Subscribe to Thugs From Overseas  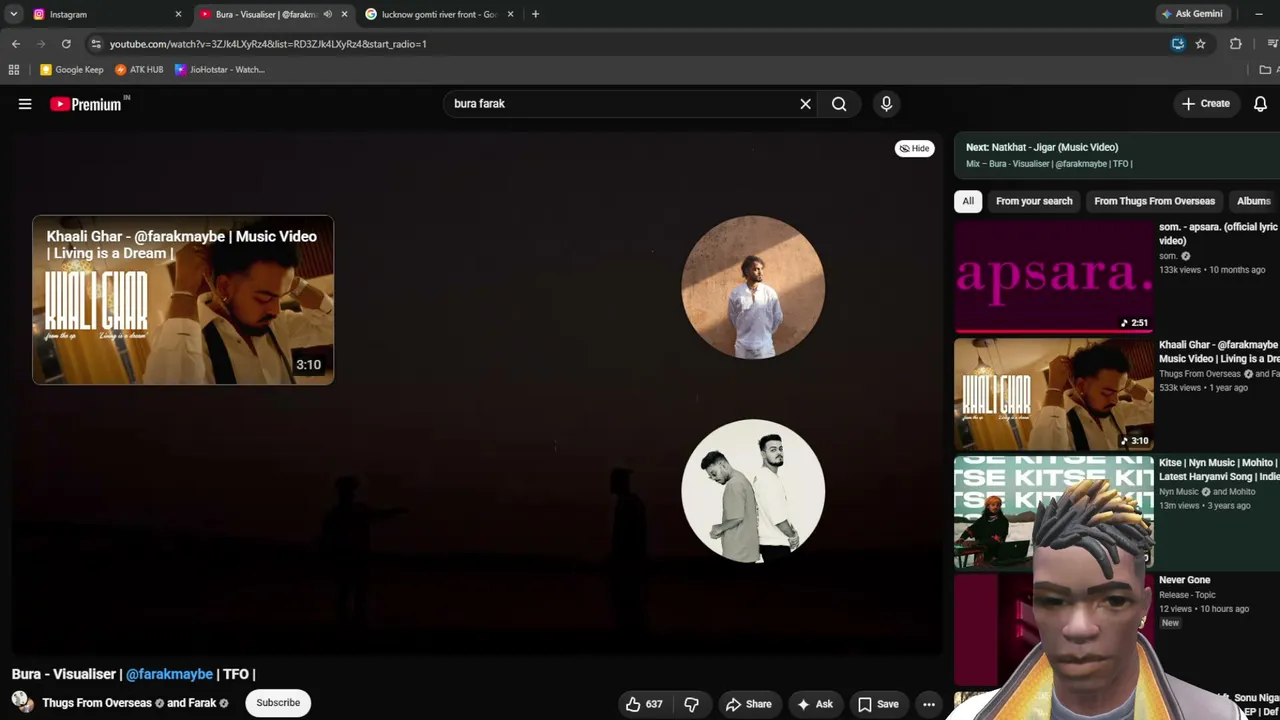(278, 702)
